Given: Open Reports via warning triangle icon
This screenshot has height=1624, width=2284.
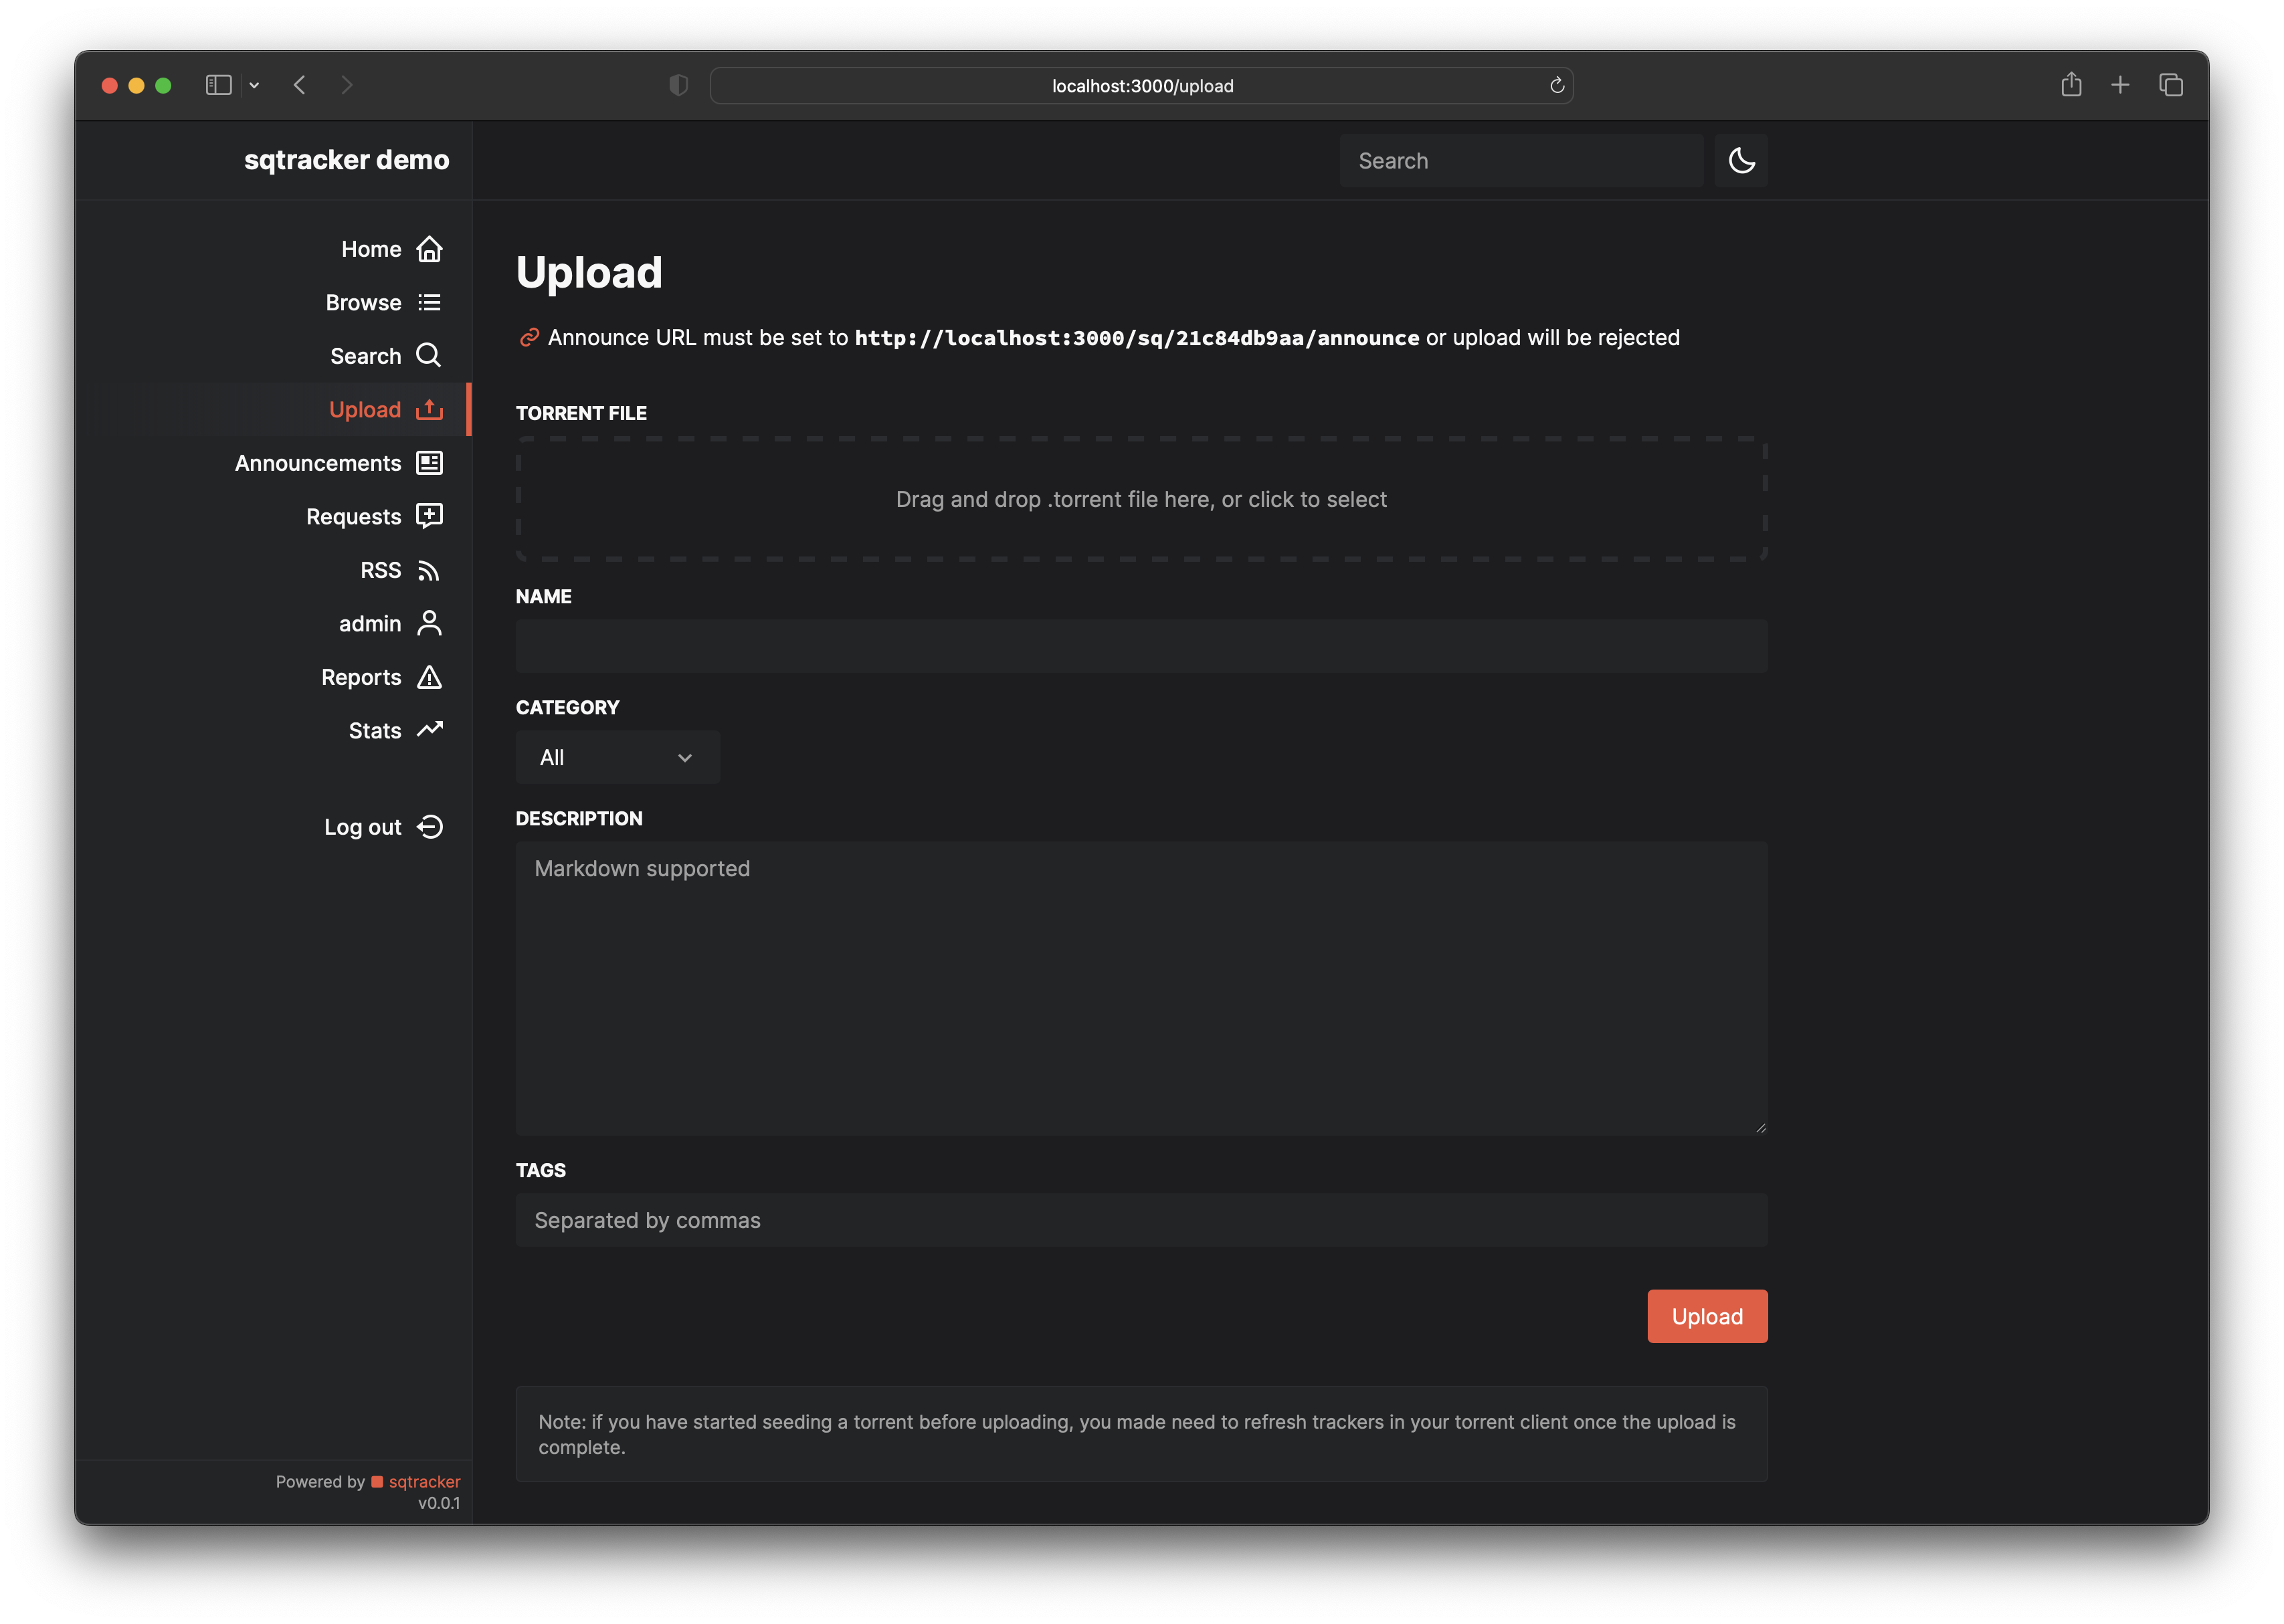Looking at the screenshot, I should click(x=429, y=677).
